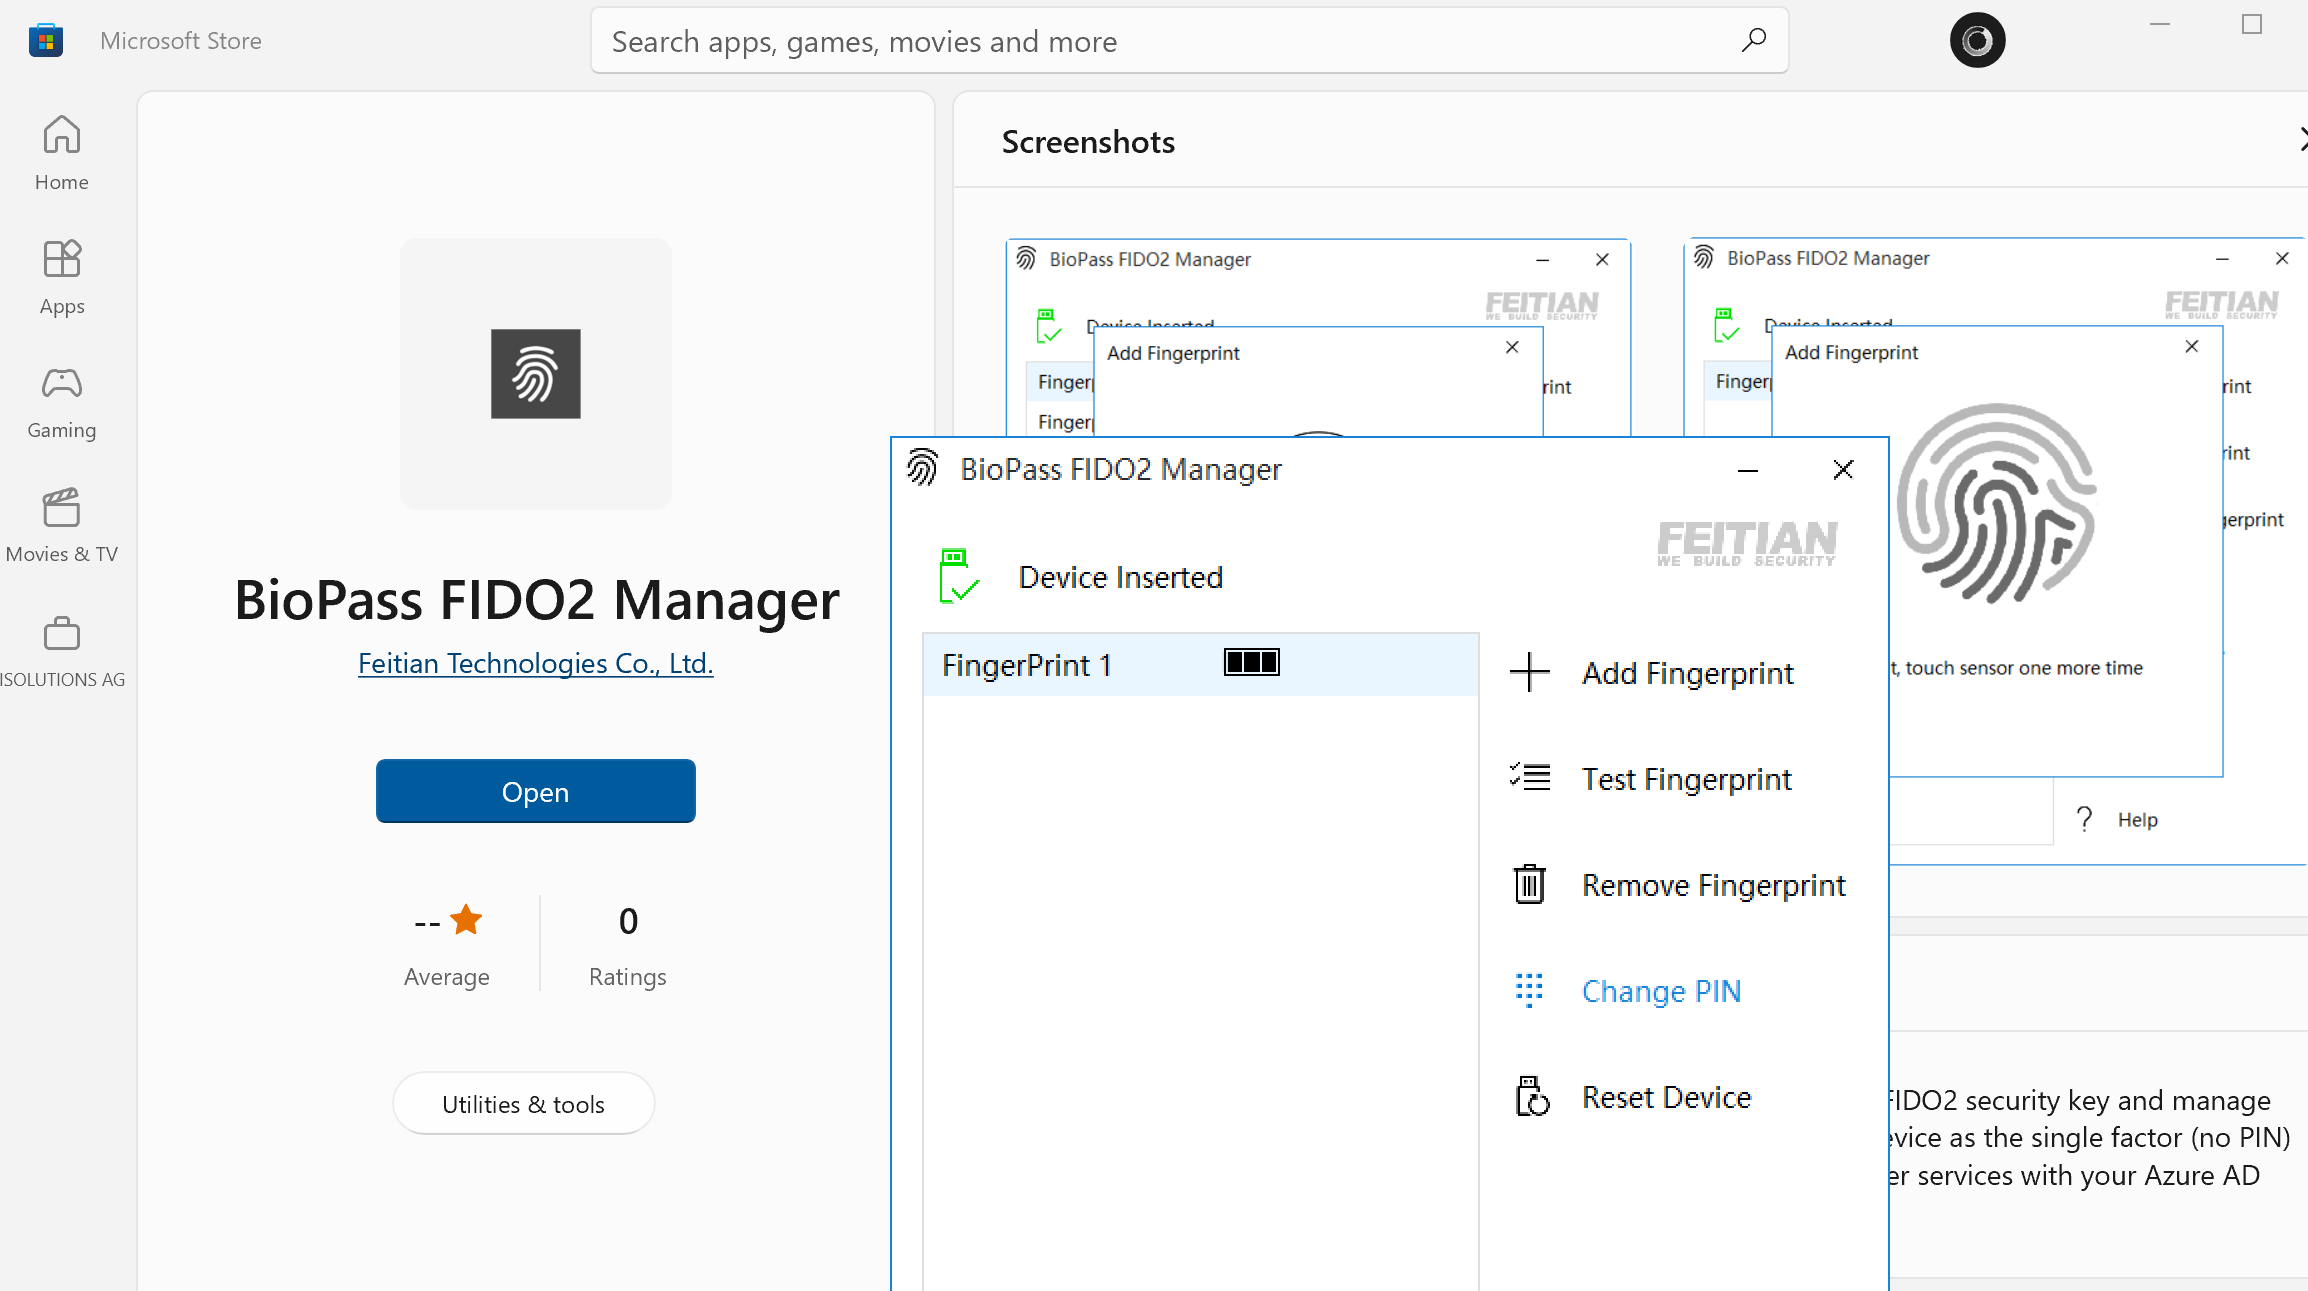2308x1291 pixels.
Task: Select Add Fingerprint option
Action: [1687, 673]
